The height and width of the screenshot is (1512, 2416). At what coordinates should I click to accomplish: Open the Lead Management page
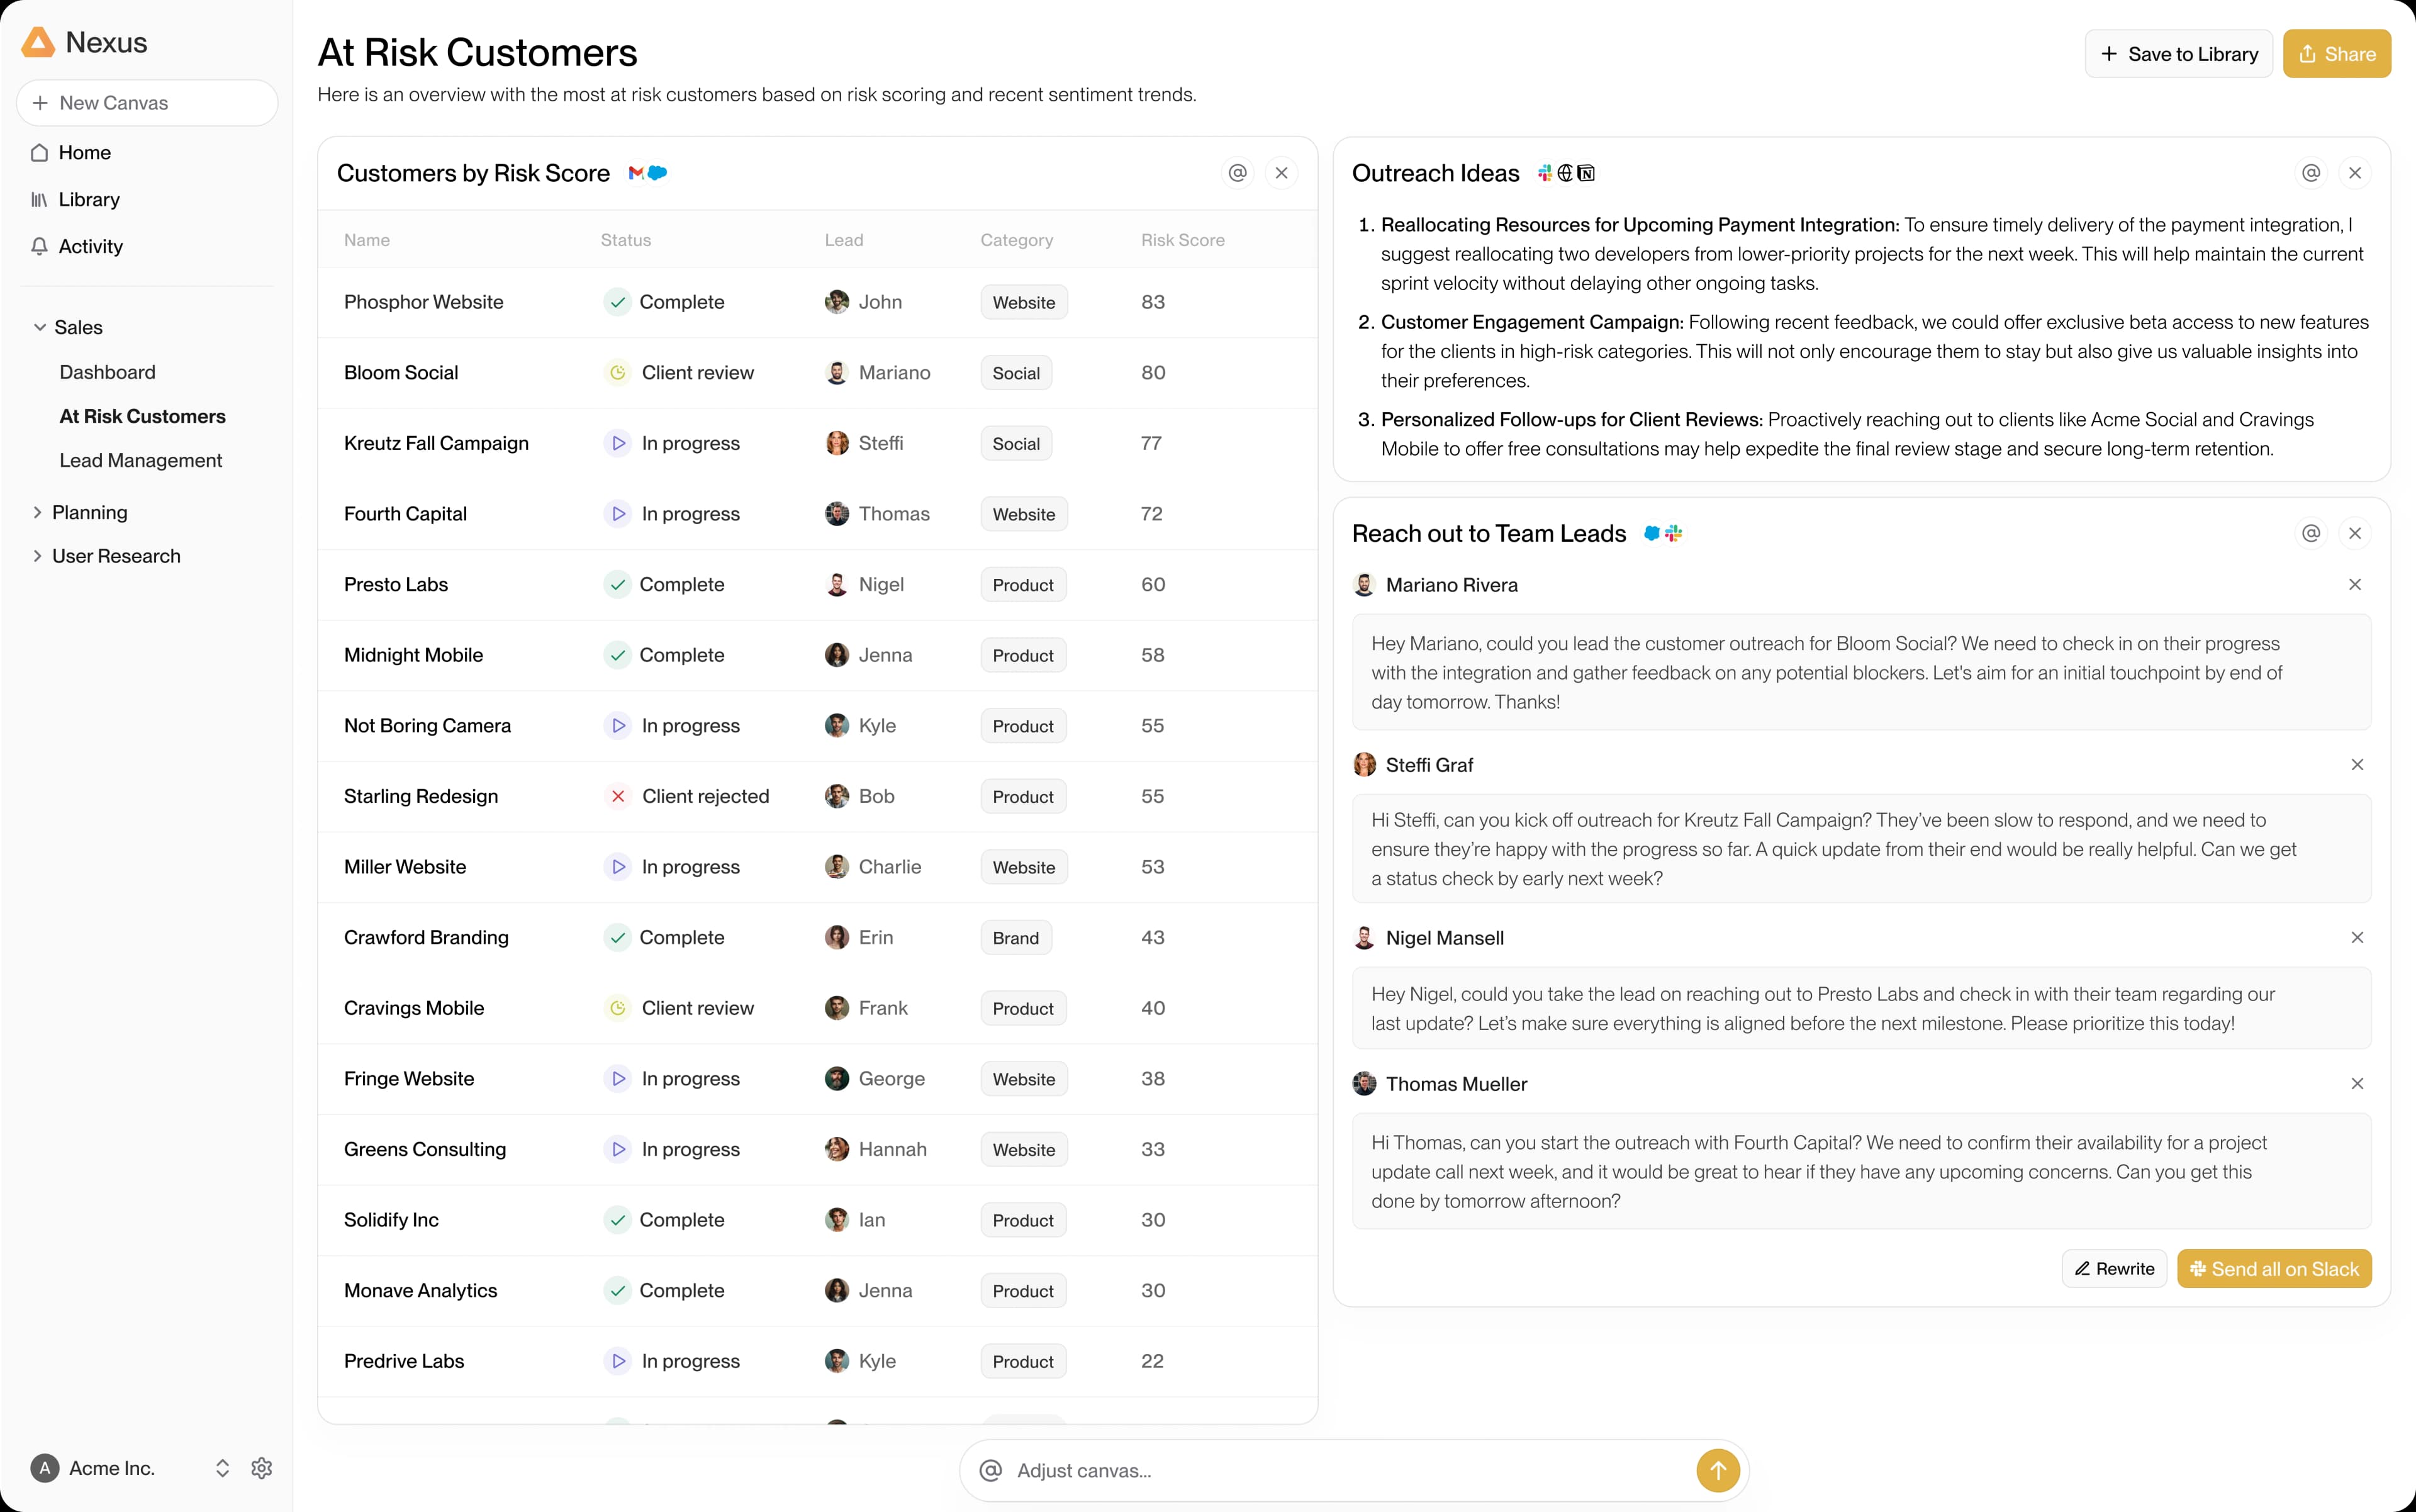click(140, 460)
